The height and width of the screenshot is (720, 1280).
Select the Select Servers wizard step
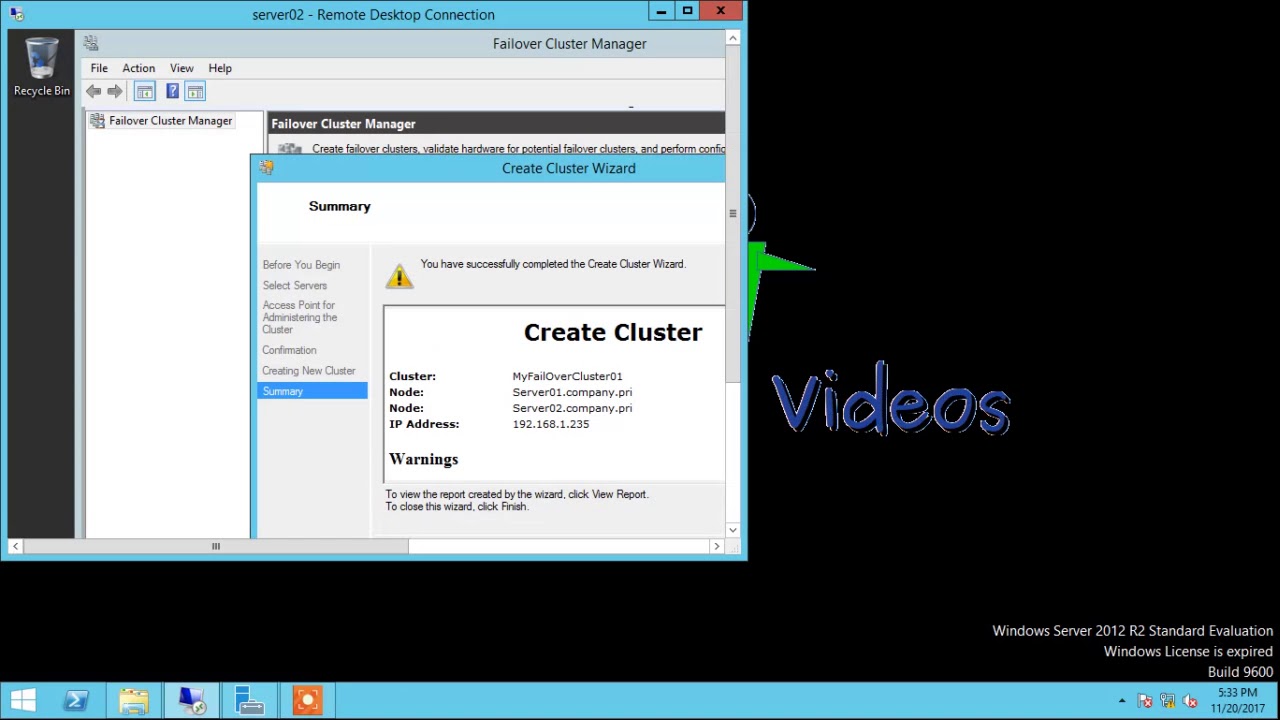[294, 286]
